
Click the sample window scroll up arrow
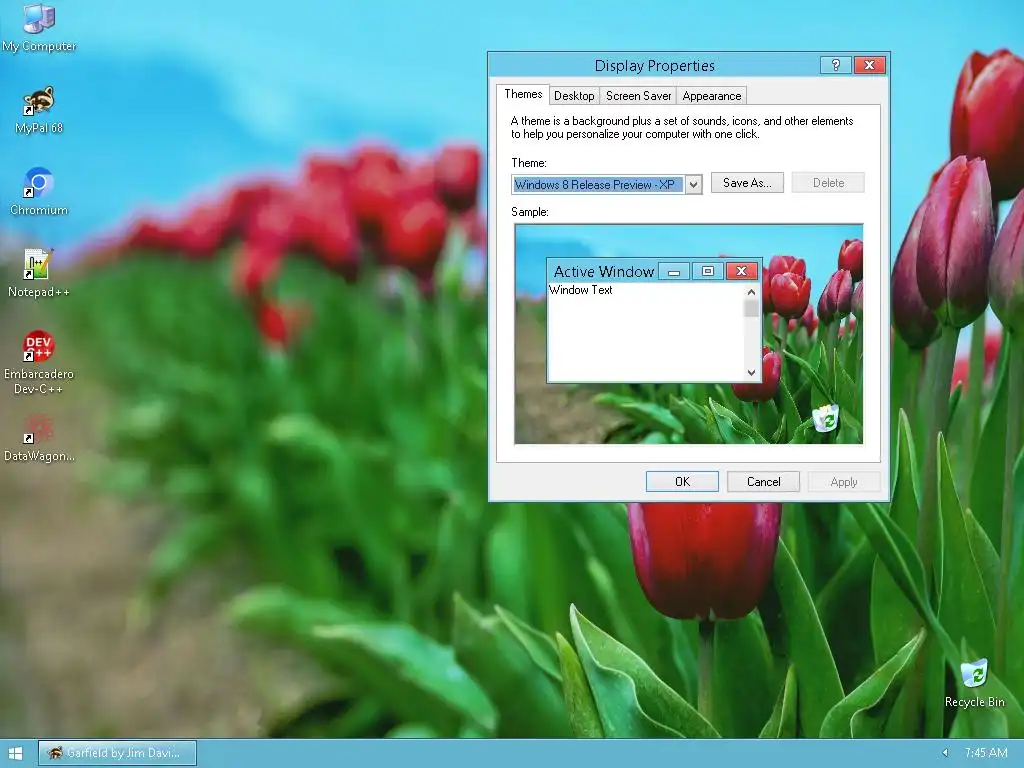click(x=752, y=292)
